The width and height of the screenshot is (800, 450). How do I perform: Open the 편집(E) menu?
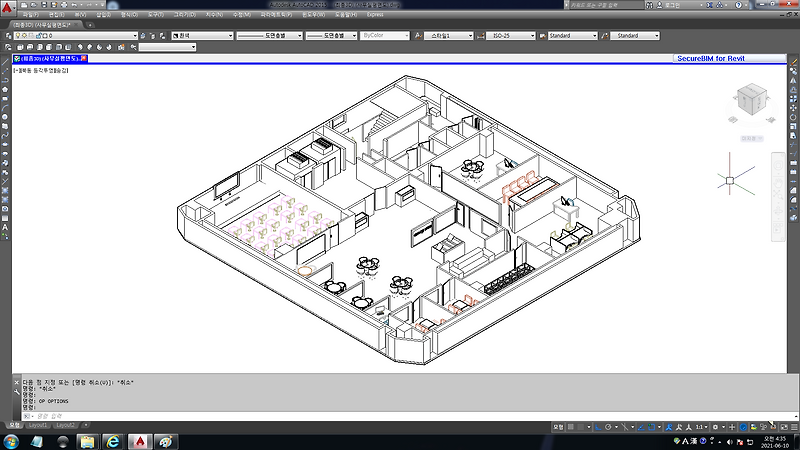coord(56,15)
